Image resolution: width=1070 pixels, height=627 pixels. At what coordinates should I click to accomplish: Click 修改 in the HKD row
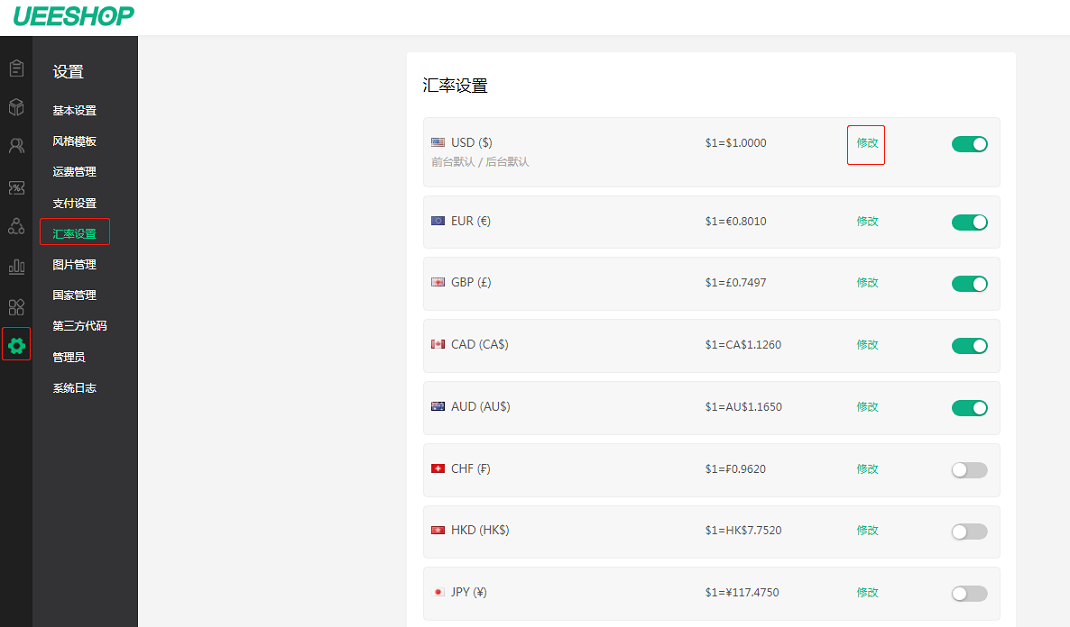pos(867,531)
